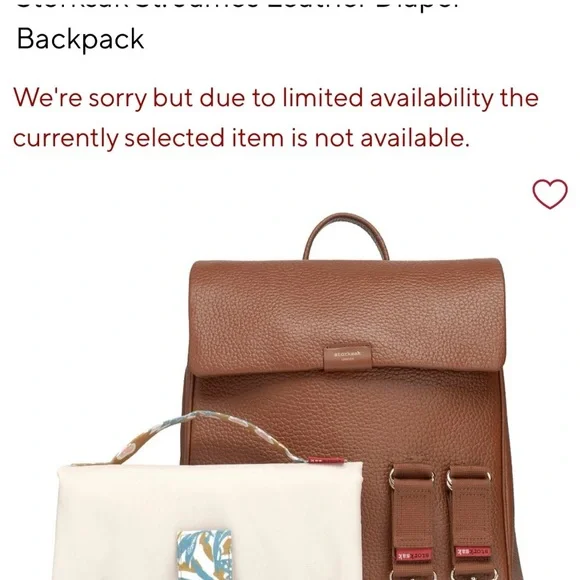Click the cream changing pad pouch

pos(210,521)
